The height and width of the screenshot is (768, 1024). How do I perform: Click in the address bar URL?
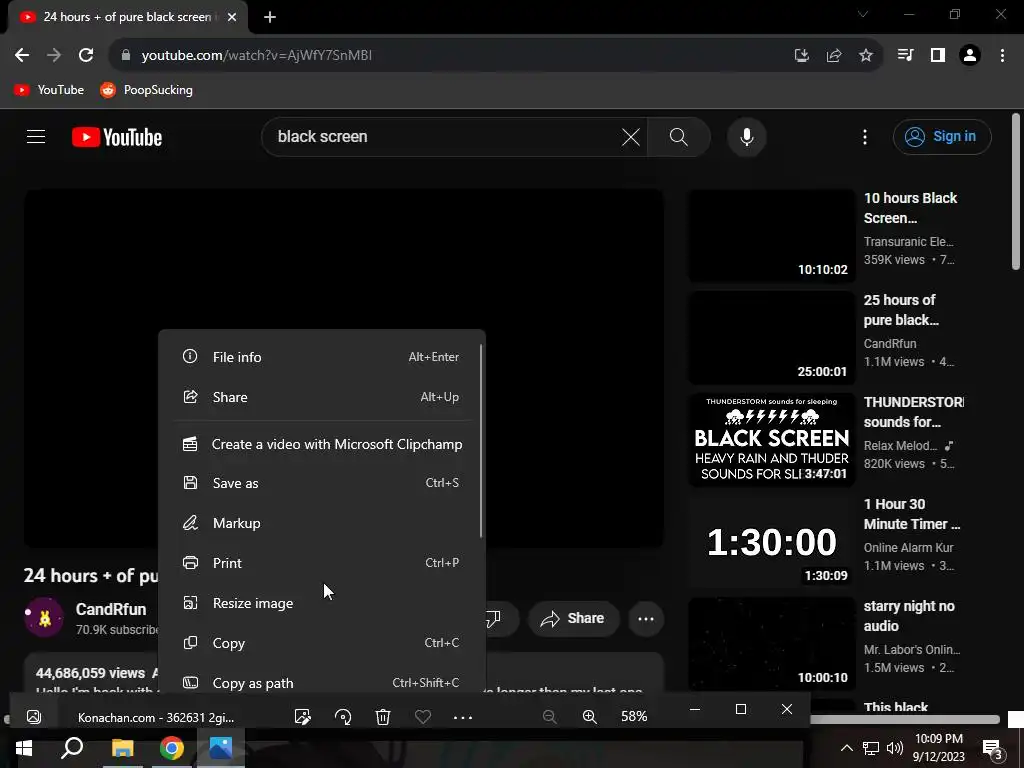click(x=257, y=56)
